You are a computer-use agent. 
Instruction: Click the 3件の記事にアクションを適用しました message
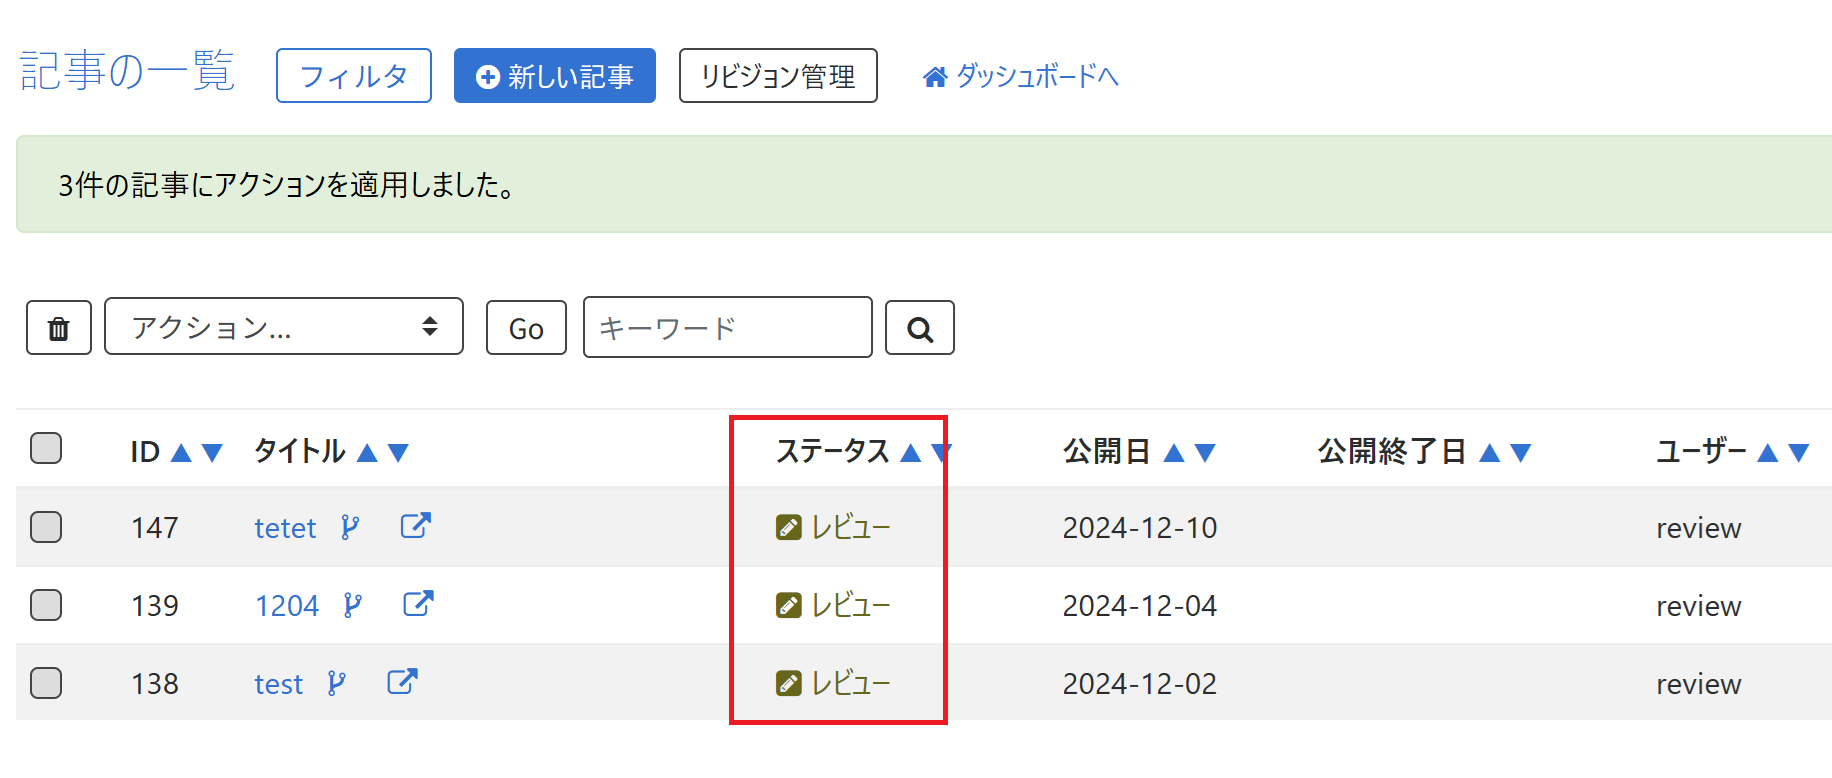(287, 185)
